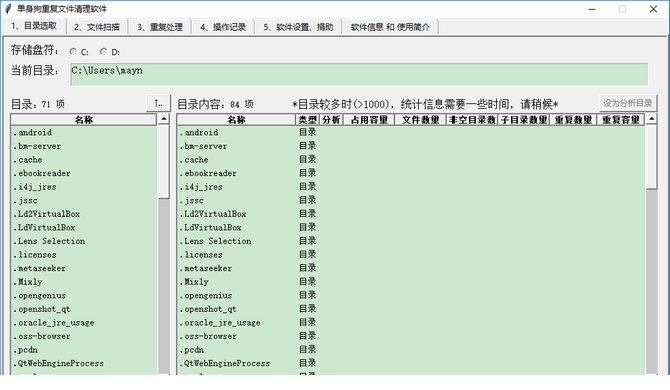The image size is (670, 390).
Task: Click the 名称 header in right table
Action: tap(236, 120)
